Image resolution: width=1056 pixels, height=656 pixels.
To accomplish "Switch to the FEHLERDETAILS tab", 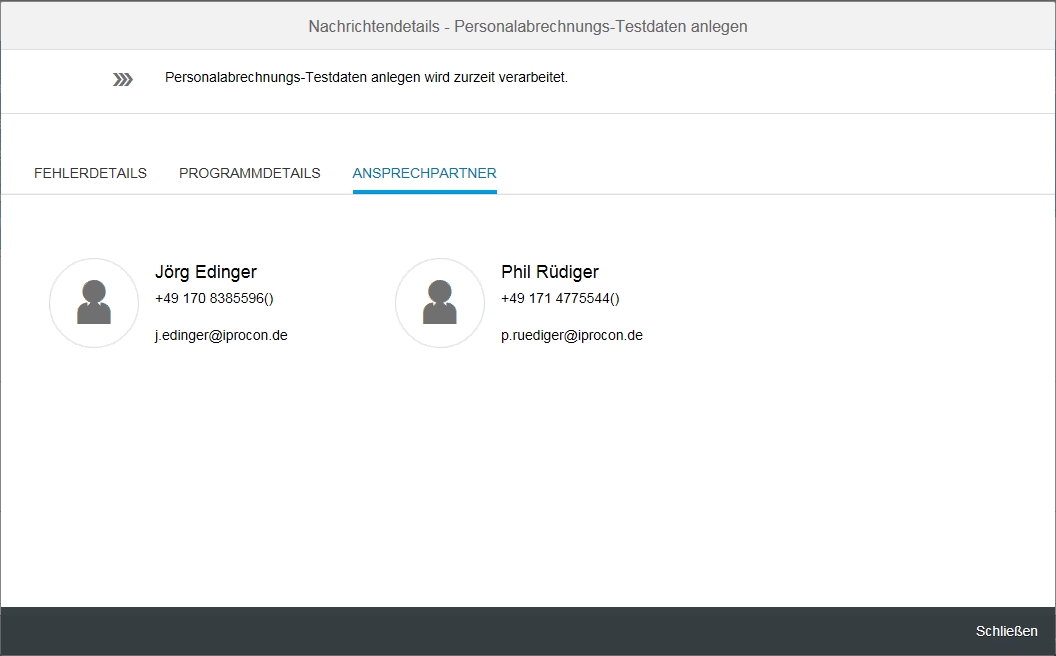I will 90,173.
